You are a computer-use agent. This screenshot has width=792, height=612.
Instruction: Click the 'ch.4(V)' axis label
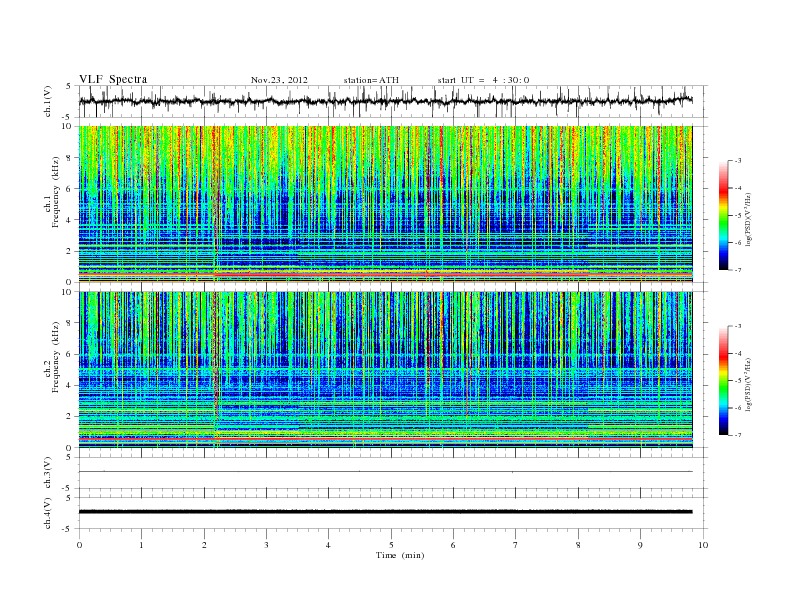click(47, 513)
